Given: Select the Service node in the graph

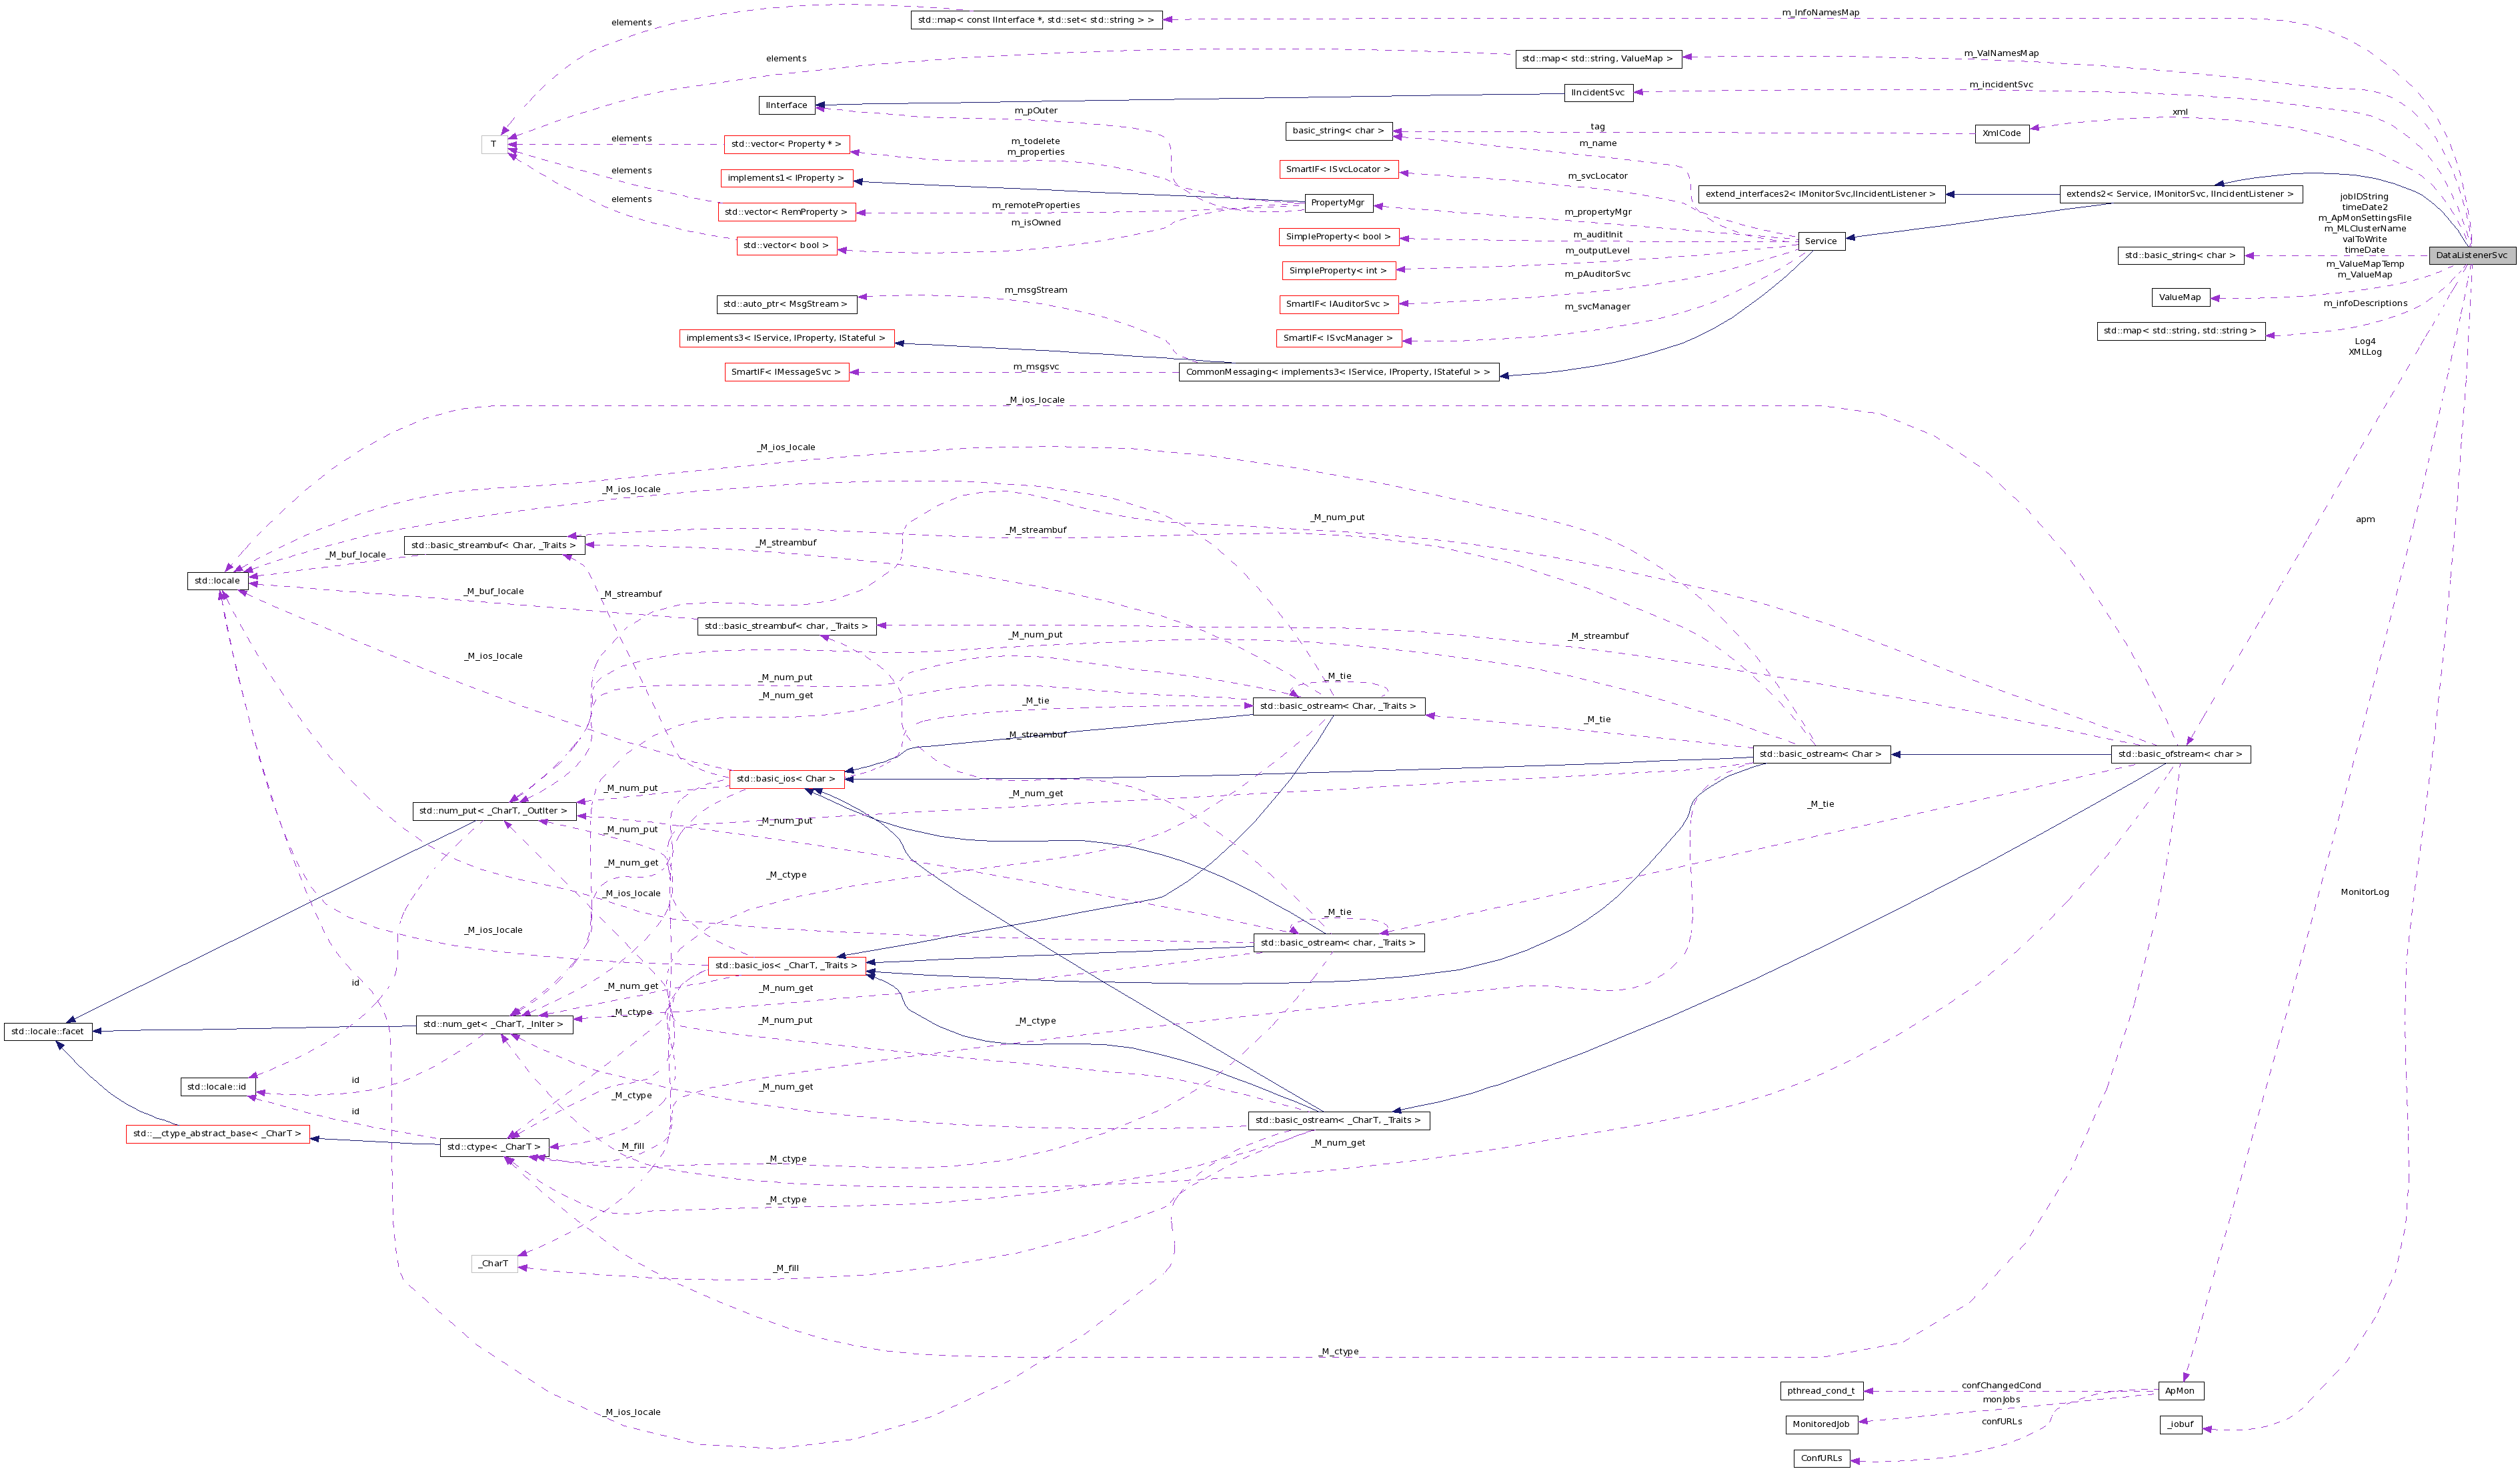Looking at the screenshot, I should tap(1820, 241).
